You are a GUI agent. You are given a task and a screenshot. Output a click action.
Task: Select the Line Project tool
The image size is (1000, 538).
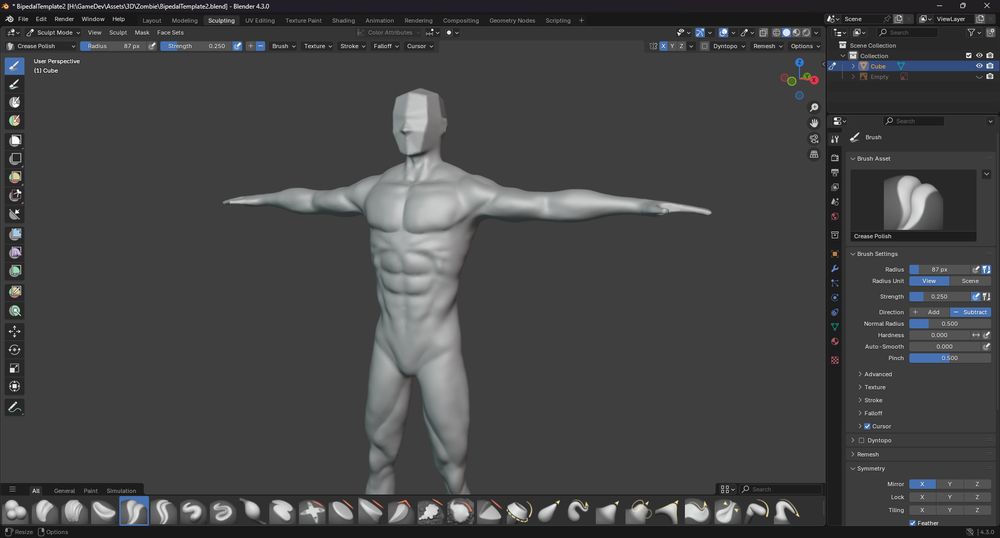pos(15,214)
